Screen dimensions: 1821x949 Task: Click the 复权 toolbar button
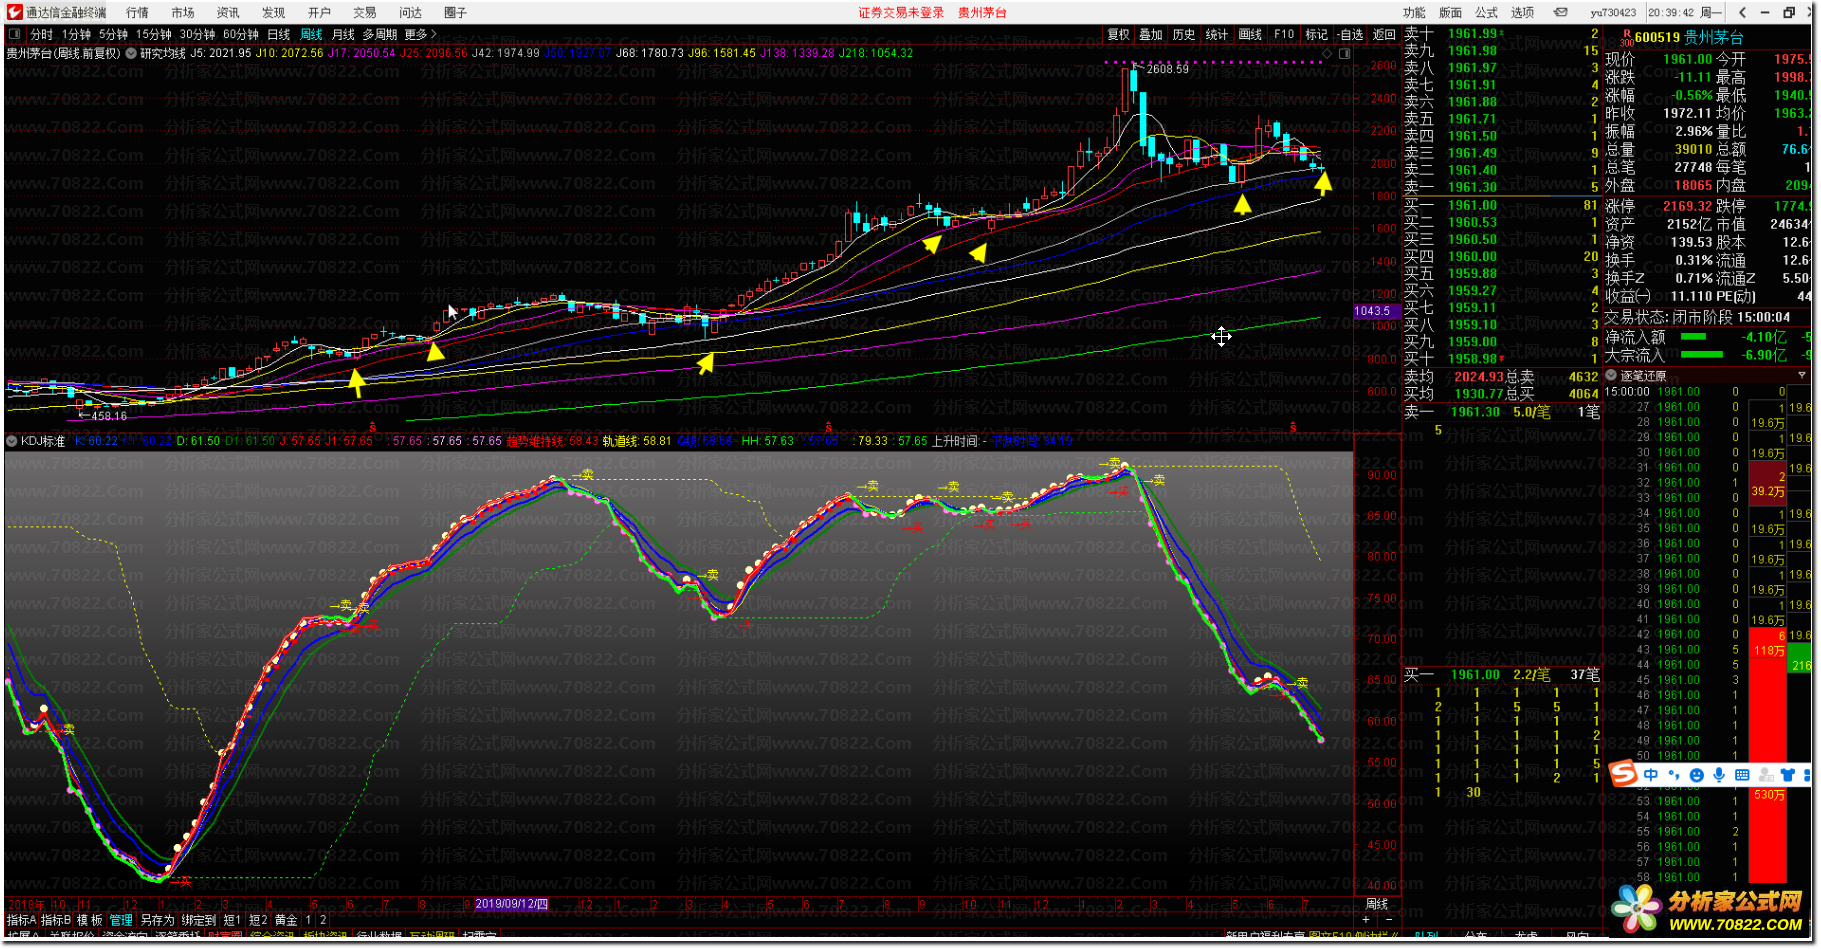click(x=1118, y=34)
